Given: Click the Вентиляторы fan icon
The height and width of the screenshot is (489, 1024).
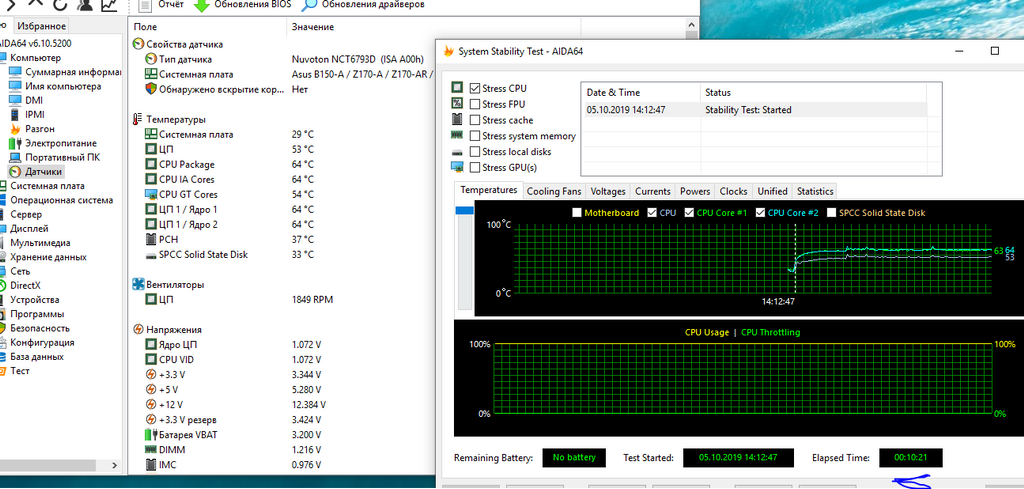Looking at the screenshot, I should pos(138,285).
